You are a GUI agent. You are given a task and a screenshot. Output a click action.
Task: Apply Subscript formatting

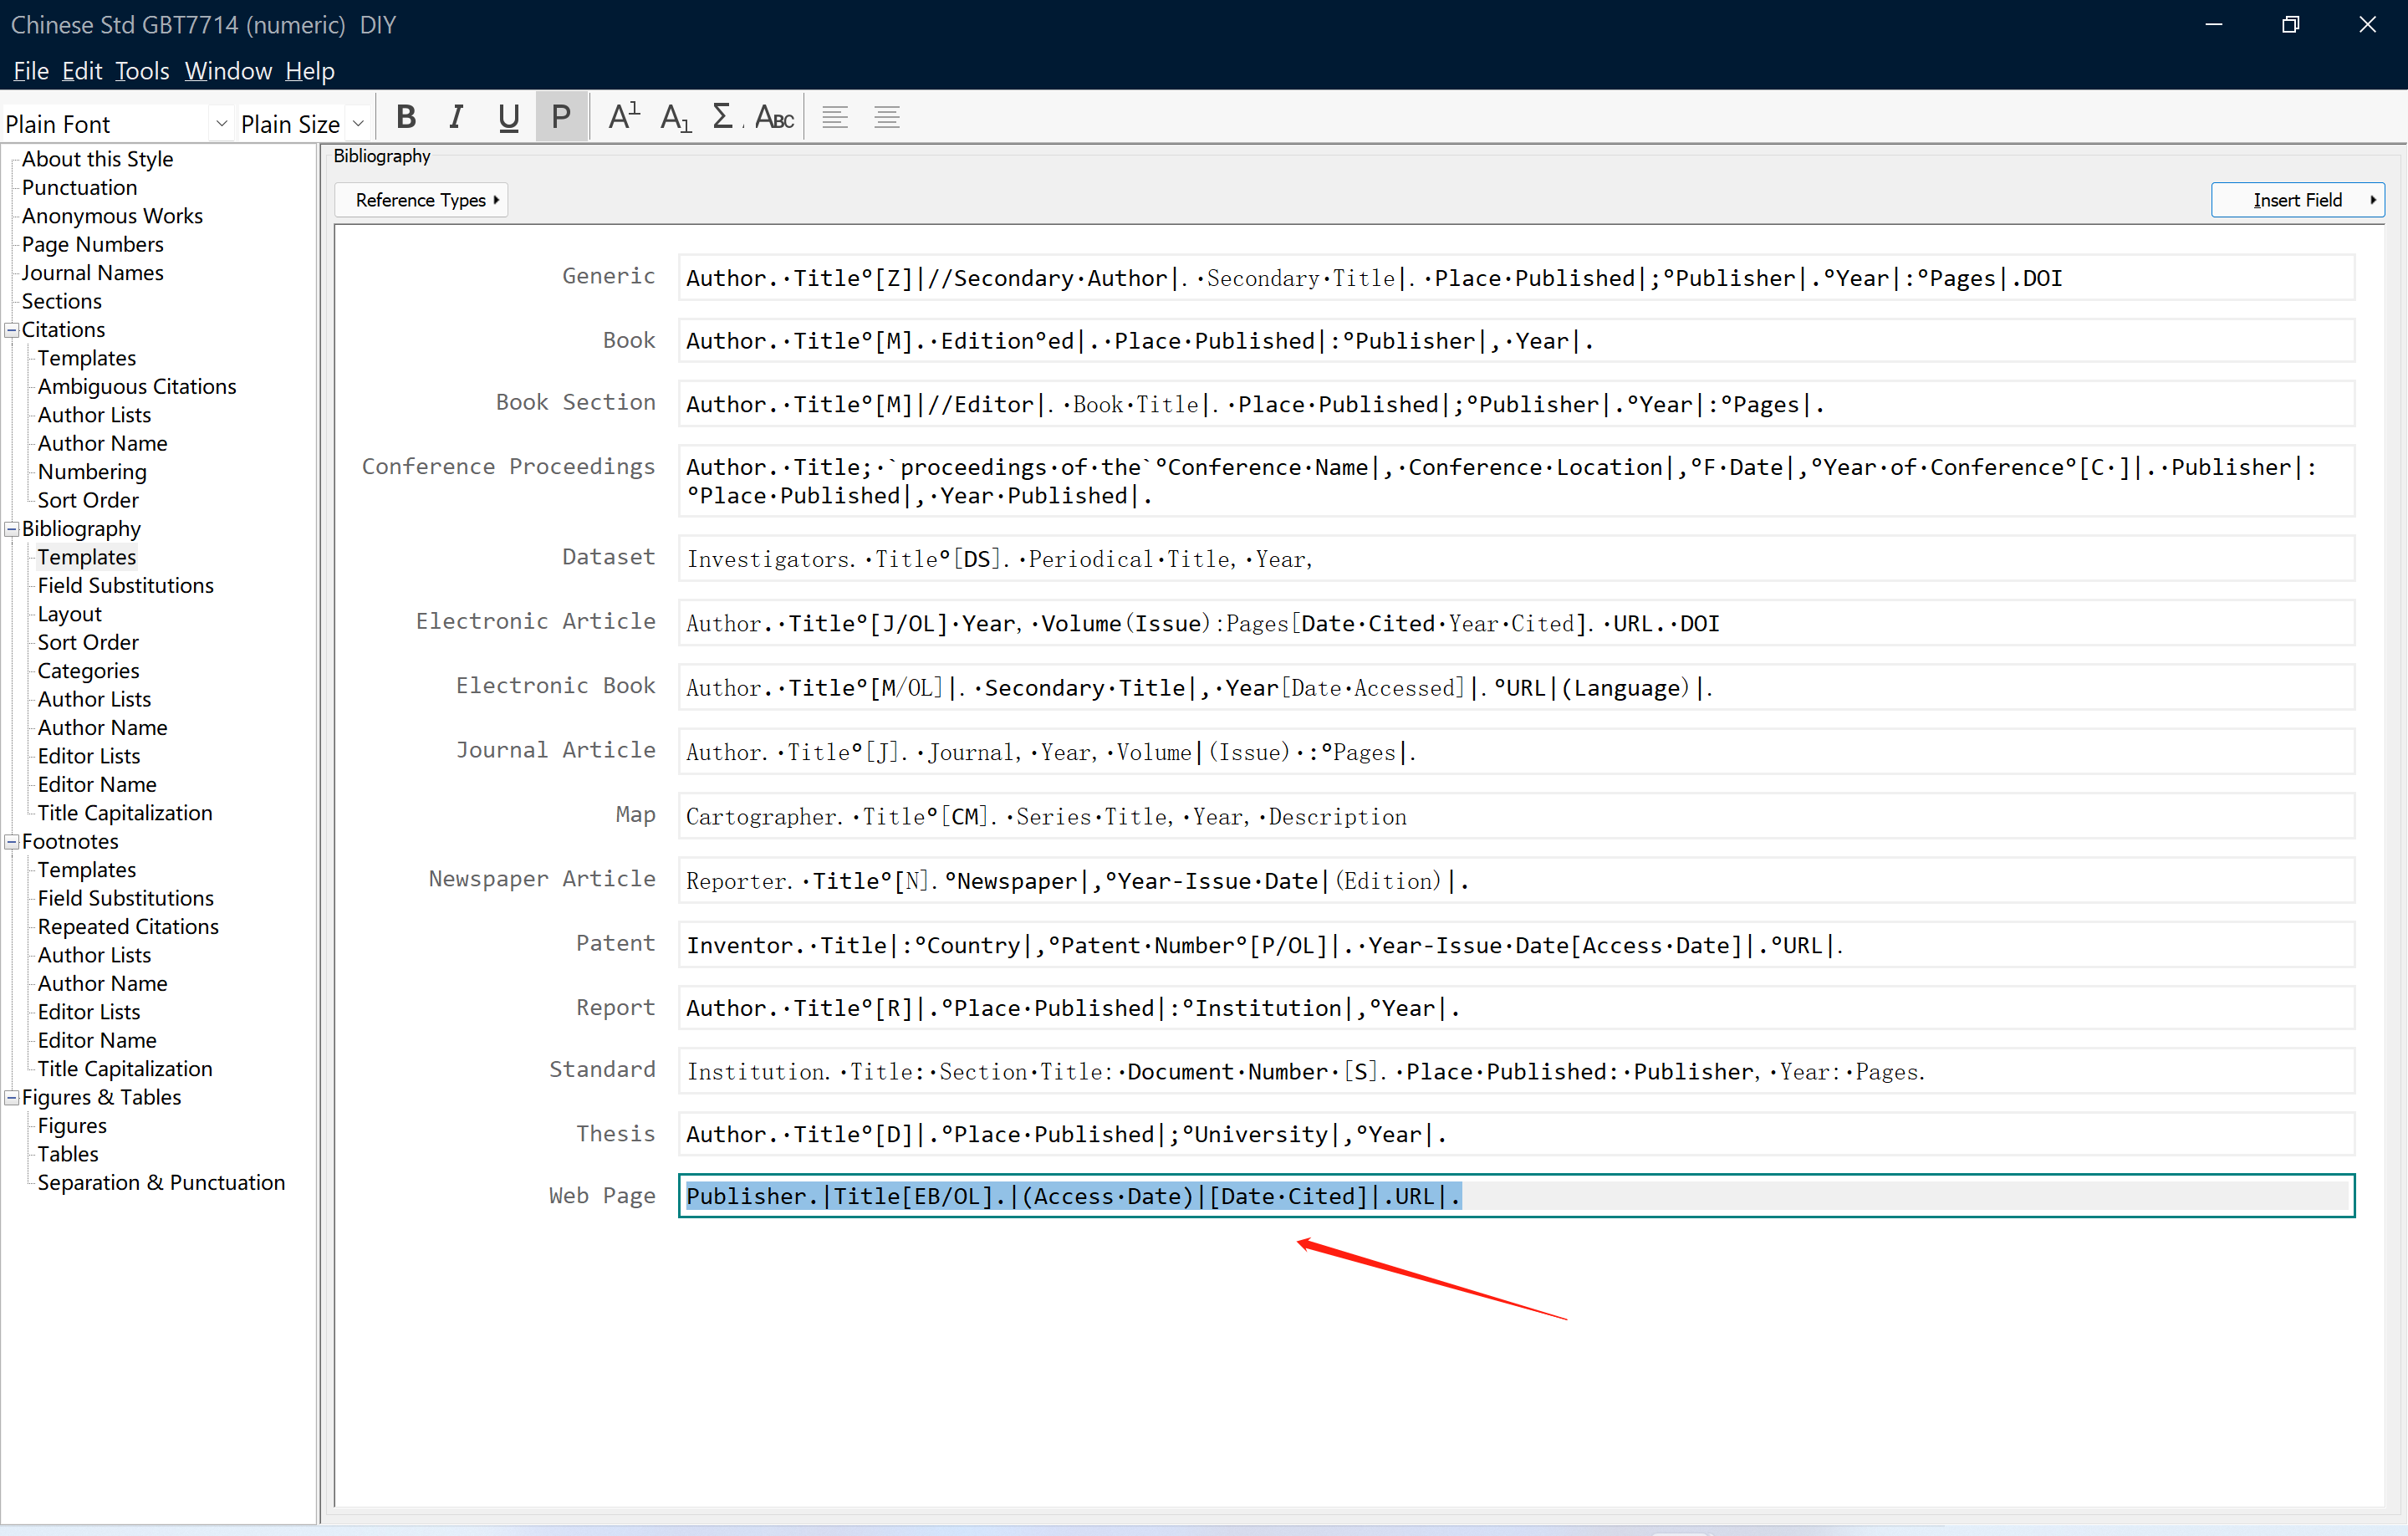[x=675, y=118]
